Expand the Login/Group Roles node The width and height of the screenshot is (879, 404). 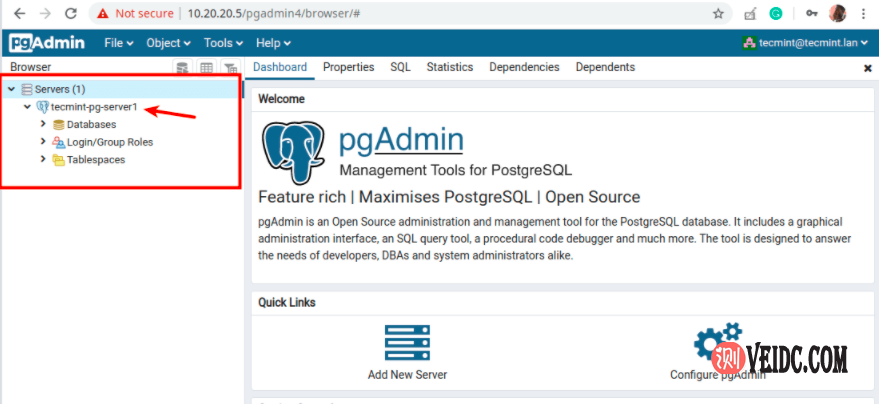point(43,142)
